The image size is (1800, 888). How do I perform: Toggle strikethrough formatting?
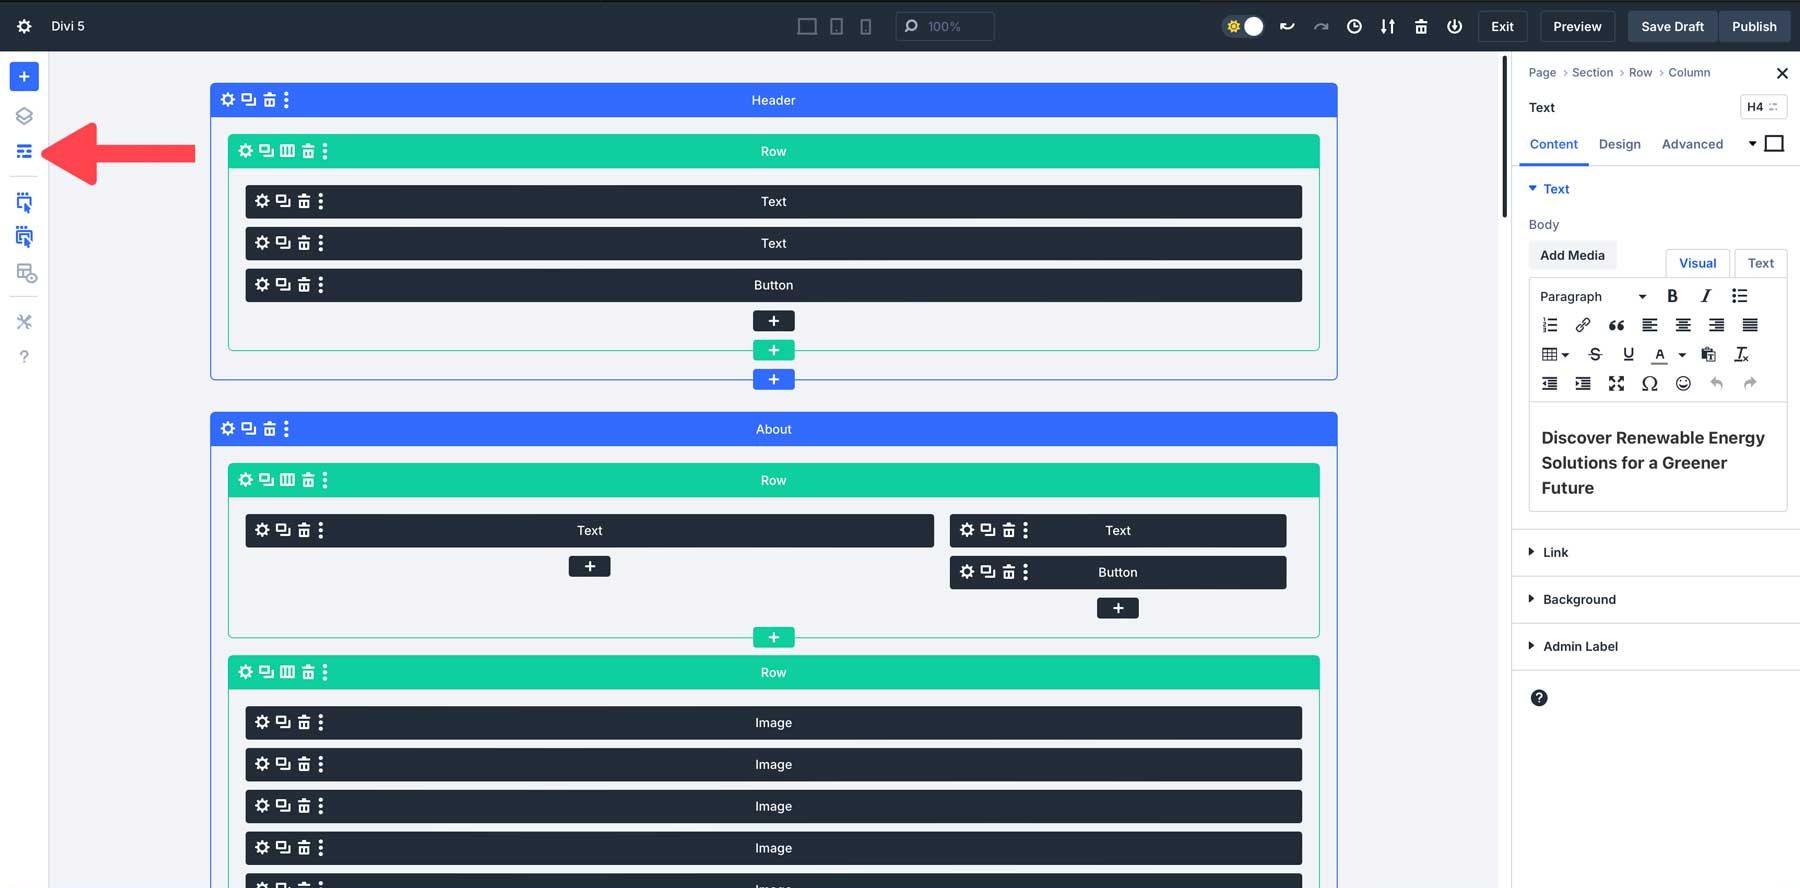[1595, 354]
